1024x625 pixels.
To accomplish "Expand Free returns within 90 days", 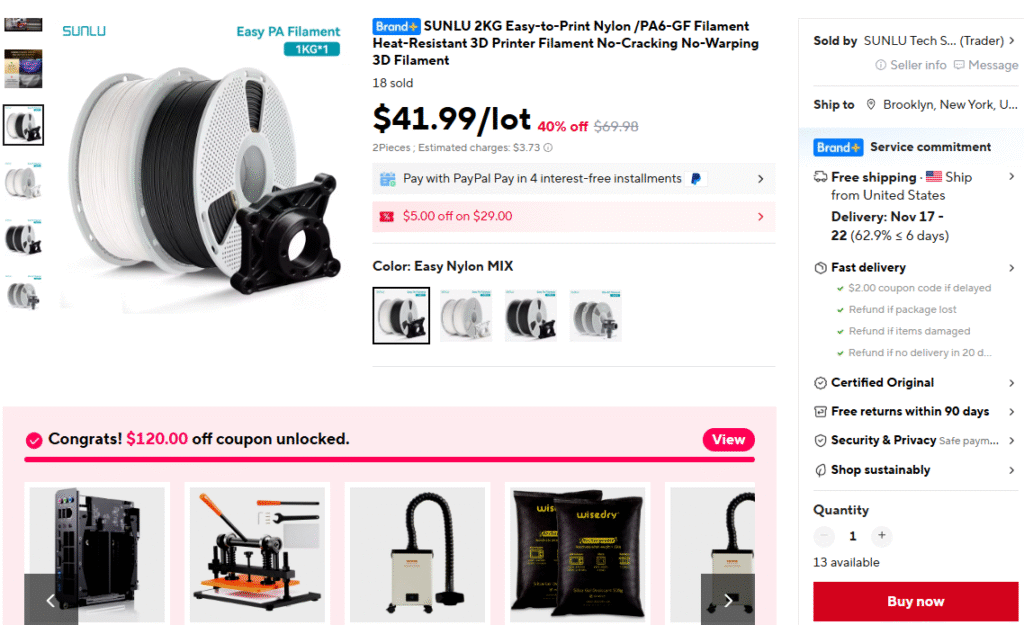I will 915,411.
